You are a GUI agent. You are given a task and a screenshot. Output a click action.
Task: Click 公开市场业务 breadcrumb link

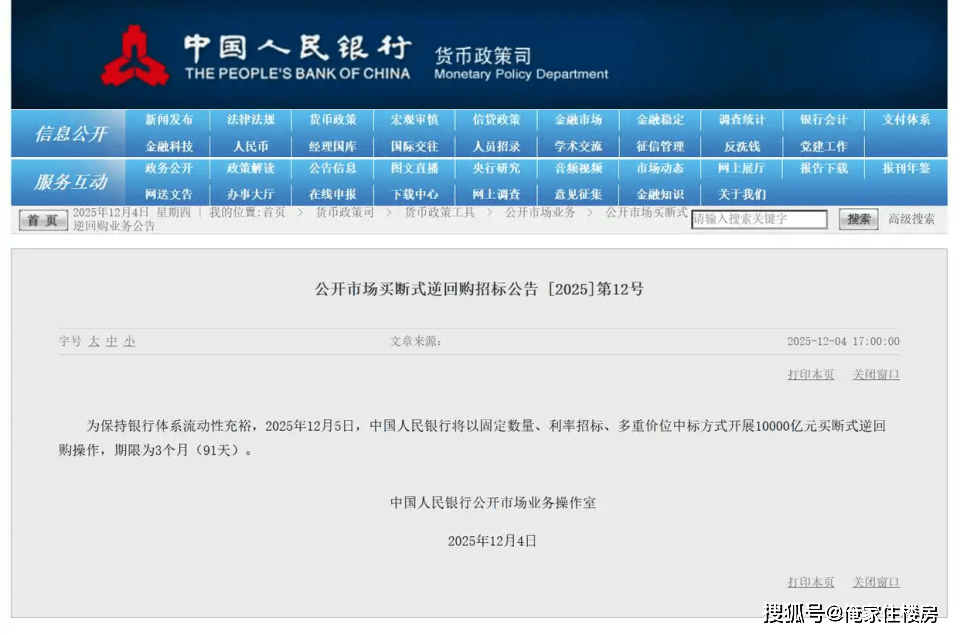pos(540,212)
